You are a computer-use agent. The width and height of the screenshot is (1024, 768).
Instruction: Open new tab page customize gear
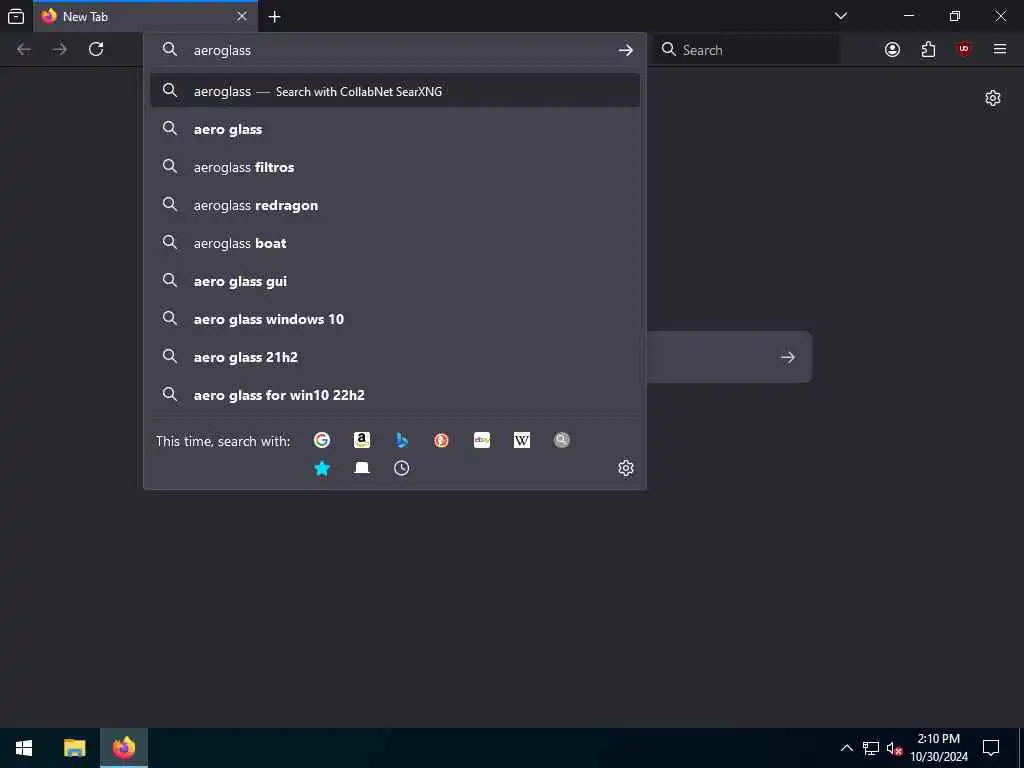coord(993,98)
